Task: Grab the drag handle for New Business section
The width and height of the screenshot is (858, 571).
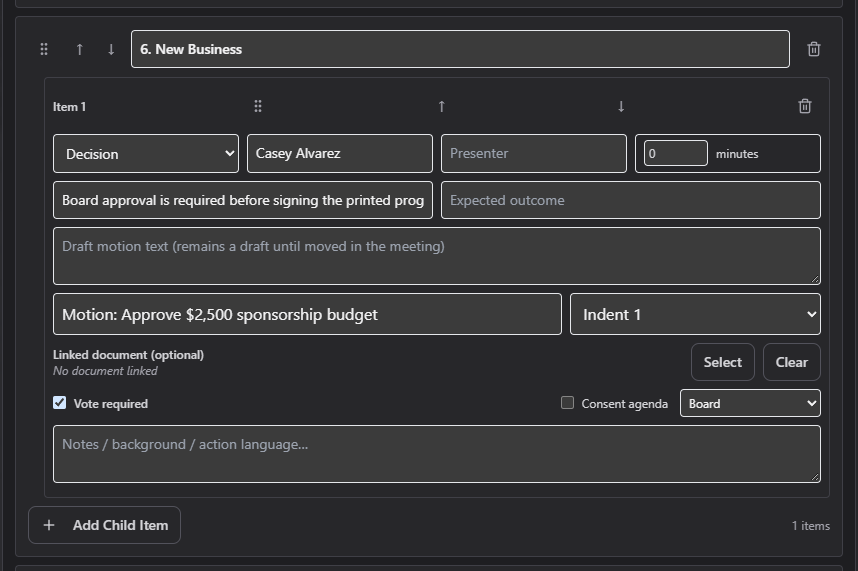Action: click(x=44, y=49)
